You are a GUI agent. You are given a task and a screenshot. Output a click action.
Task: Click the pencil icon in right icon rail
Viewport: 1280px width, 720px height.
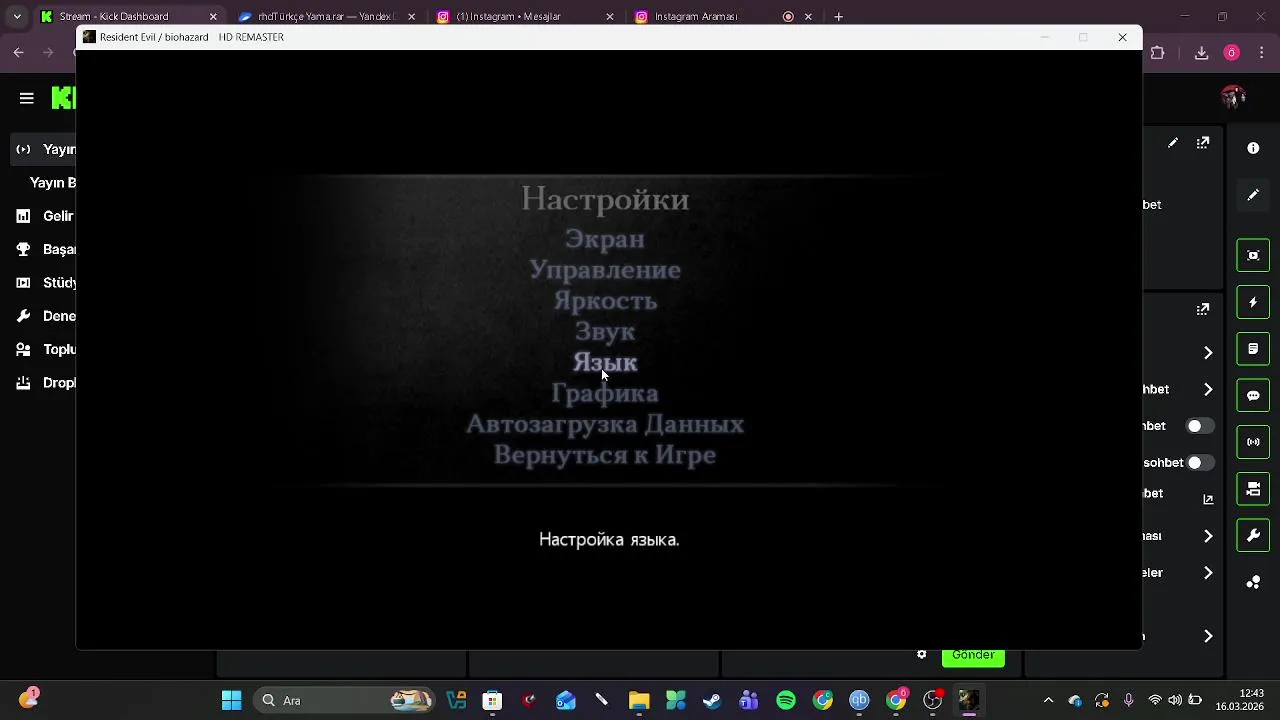1253,195
